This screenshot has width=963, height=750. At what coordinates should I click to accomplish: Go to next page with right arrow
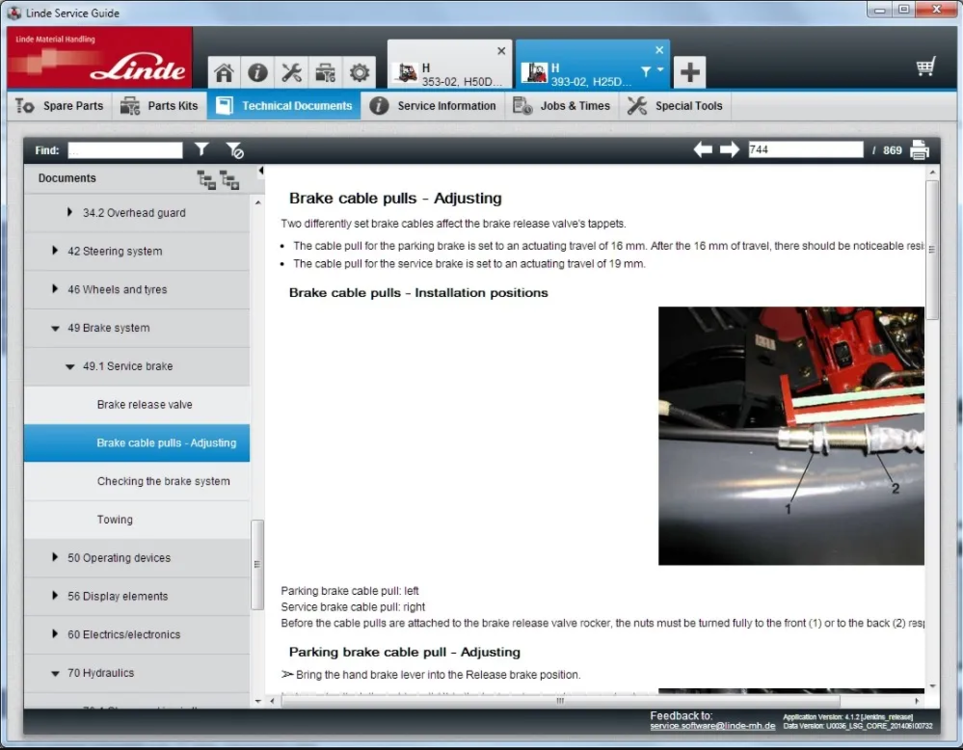729,150
